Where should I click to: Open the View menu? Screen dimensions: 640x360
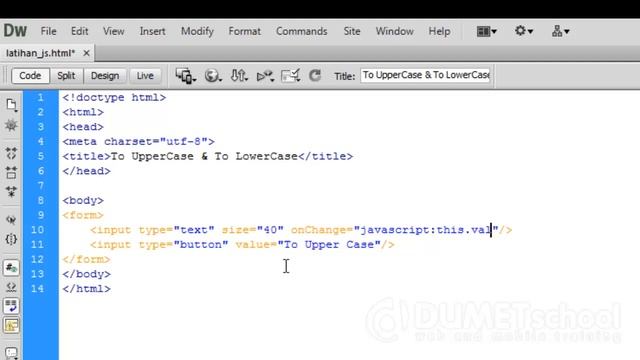tap(113, 31)
